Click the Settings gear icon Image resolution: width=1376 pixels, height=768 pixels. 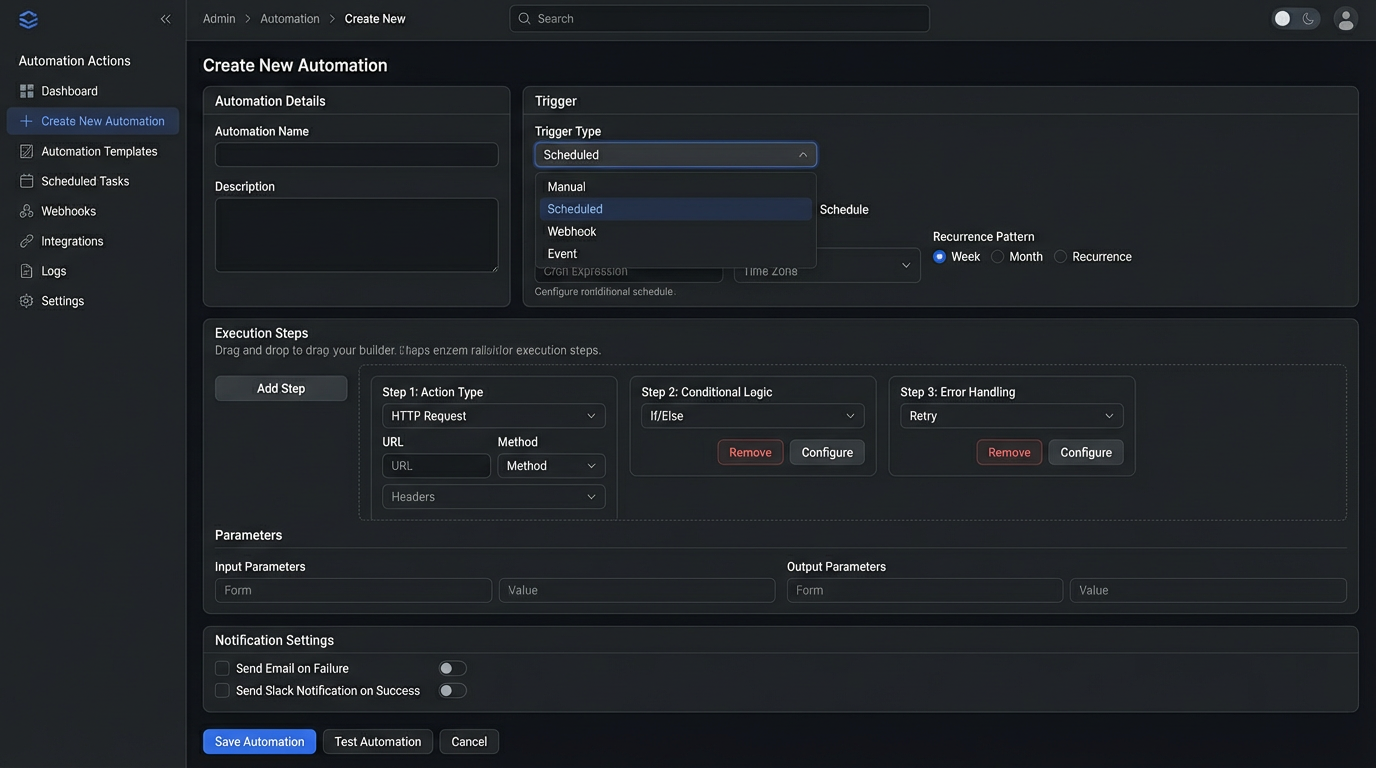click(x=27, y=301)
